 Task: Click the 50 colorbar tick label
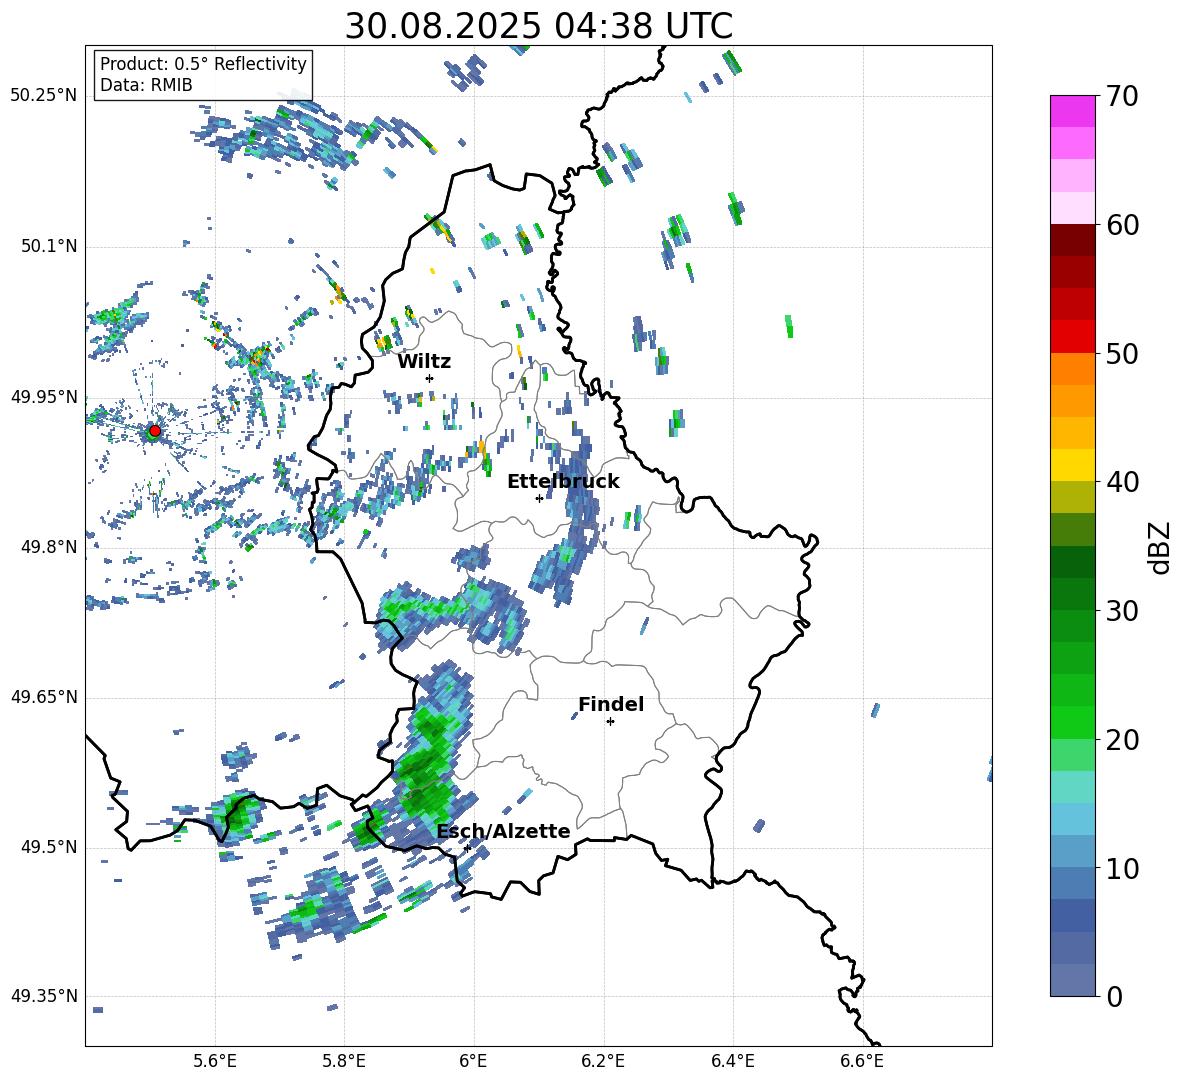click(x=1122, y=353)
